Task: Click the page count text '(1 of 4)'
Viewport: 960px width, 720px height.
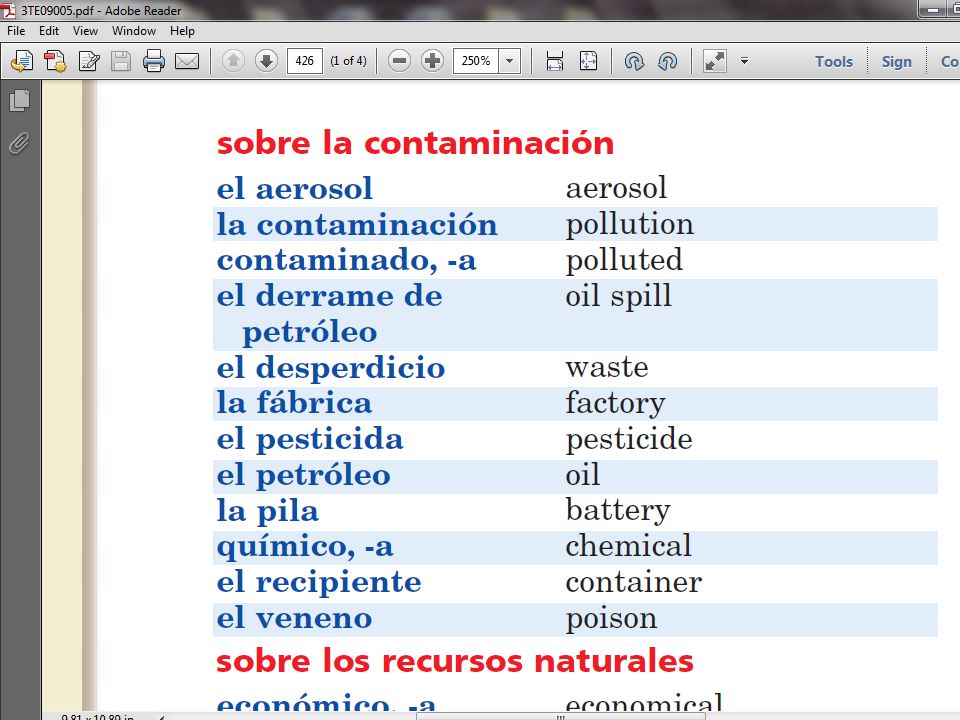Action: click(x=348, y=61)
